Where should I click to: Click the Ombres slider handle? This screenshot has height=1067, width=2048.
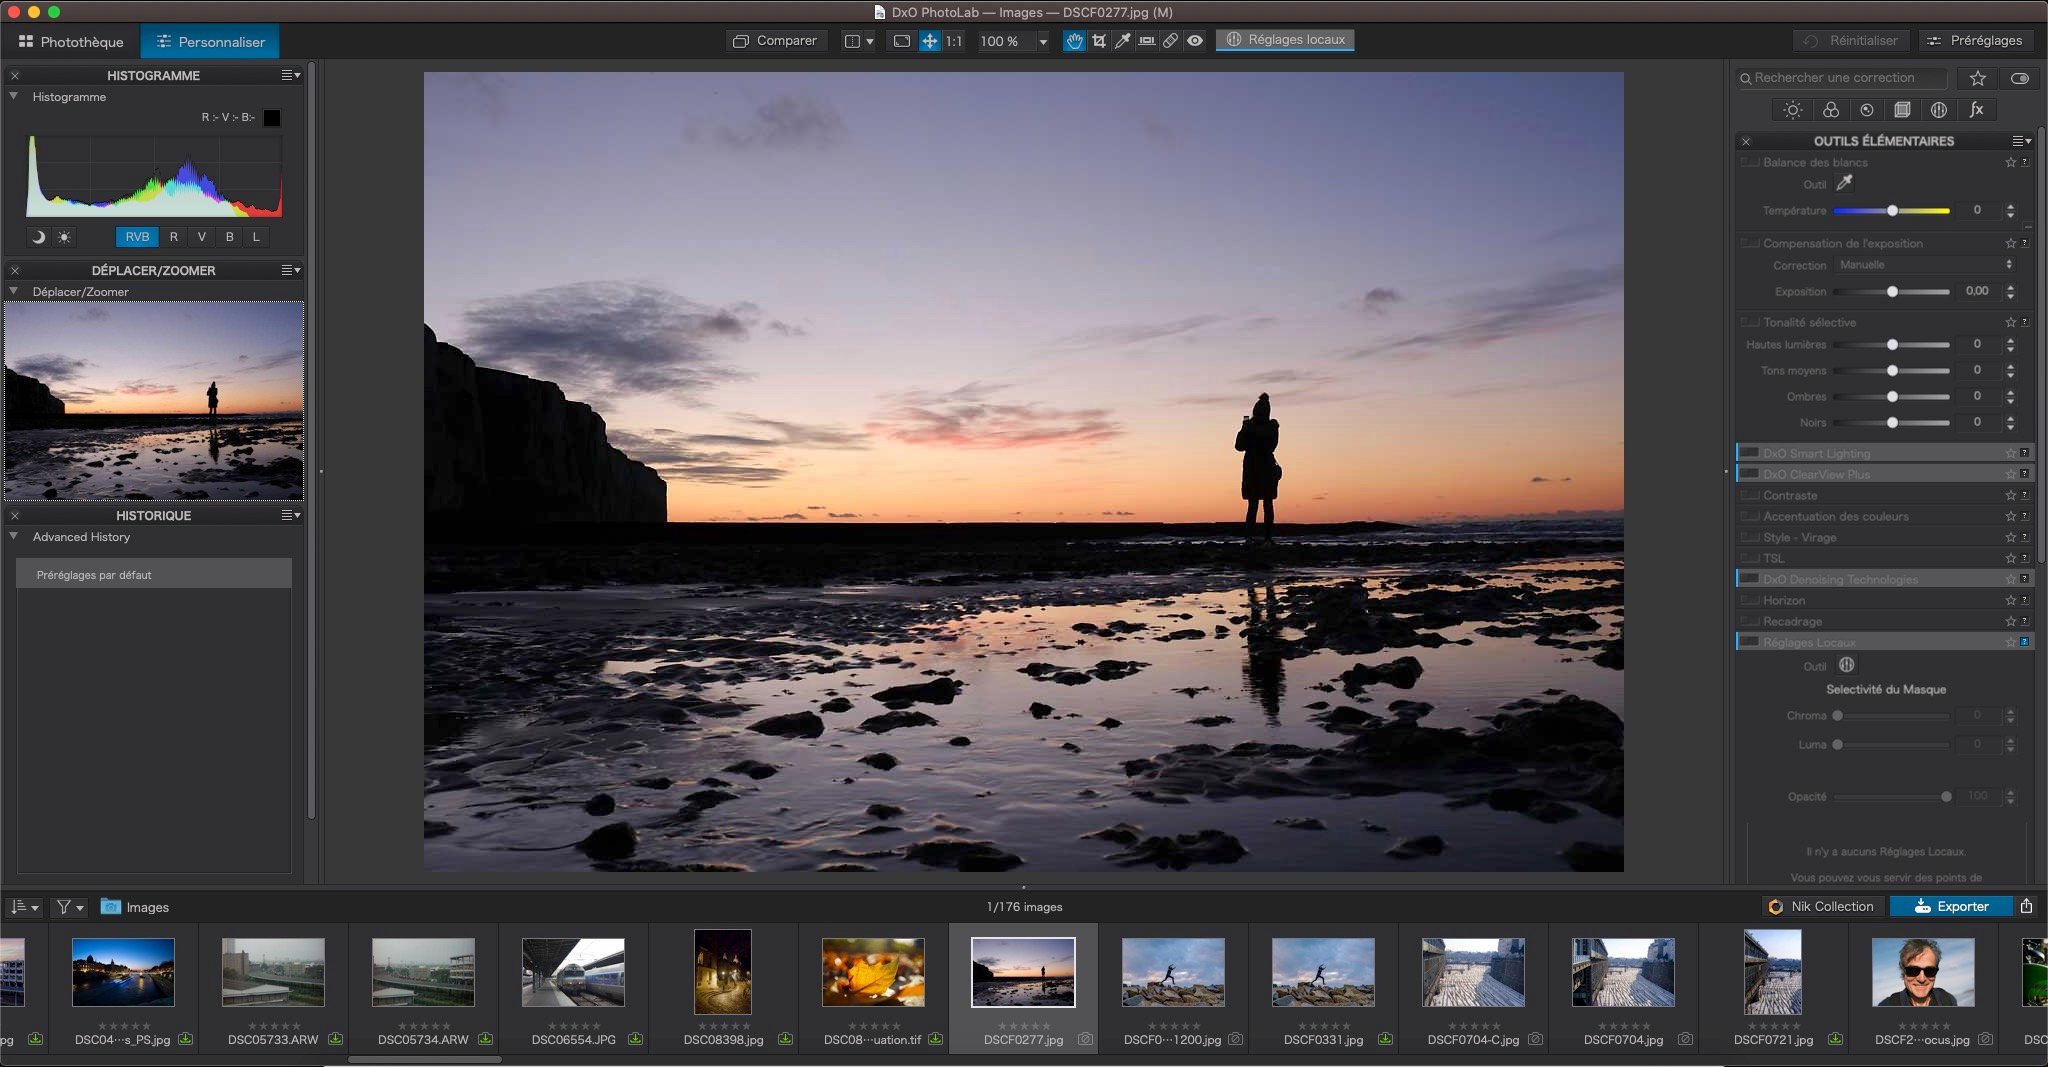(1892, 396)
